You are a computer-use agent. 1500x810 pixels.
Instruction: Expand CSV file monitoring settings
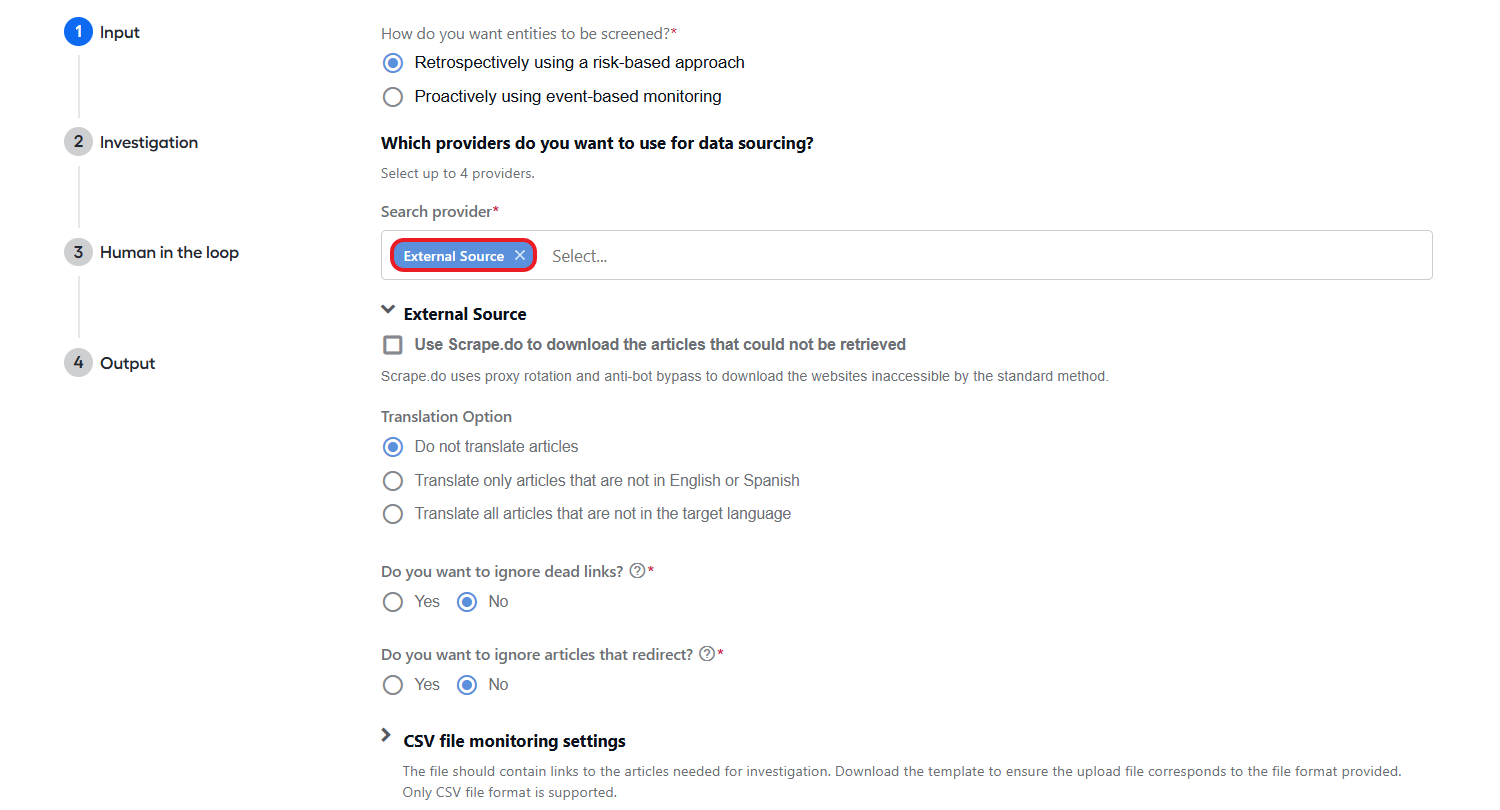tap(387, 736)
